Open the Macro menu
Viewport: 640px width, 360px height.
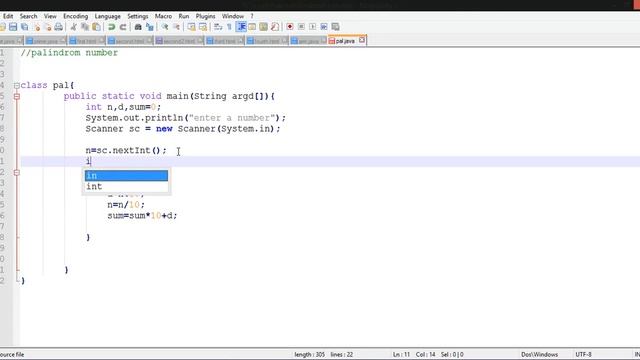(163, 16)
